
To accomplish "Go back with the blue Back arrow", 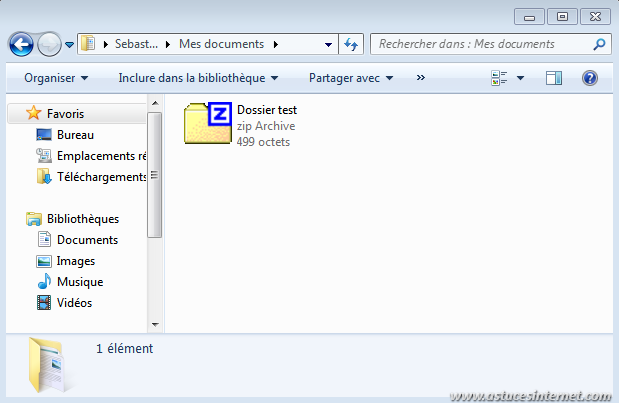I will tap(21, 44).
